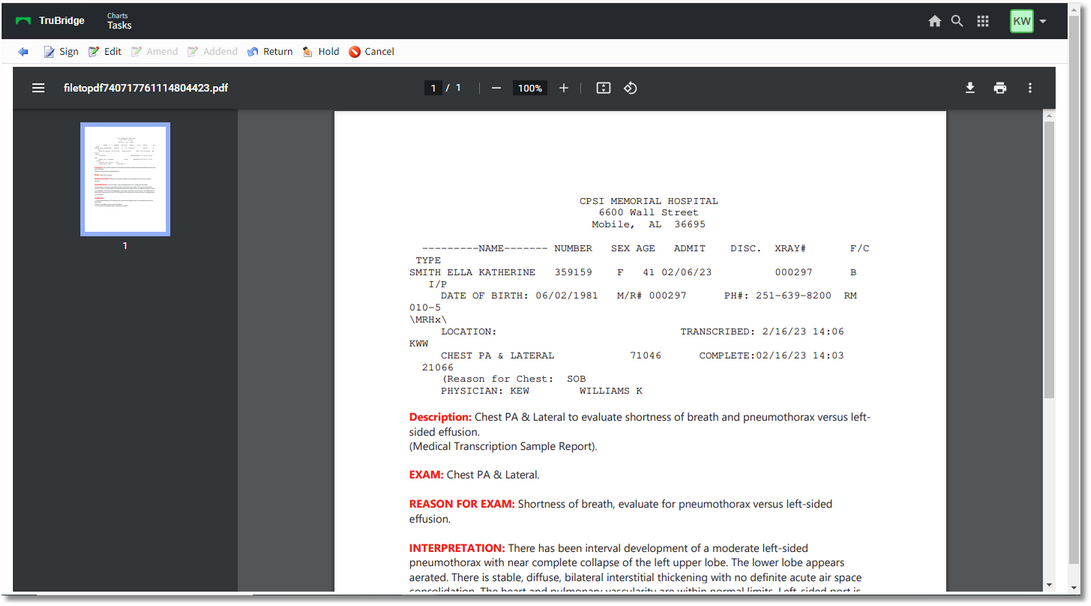
Task: Open the search magnifier icon
Action: pyautogui.click(x=957, y=21)
